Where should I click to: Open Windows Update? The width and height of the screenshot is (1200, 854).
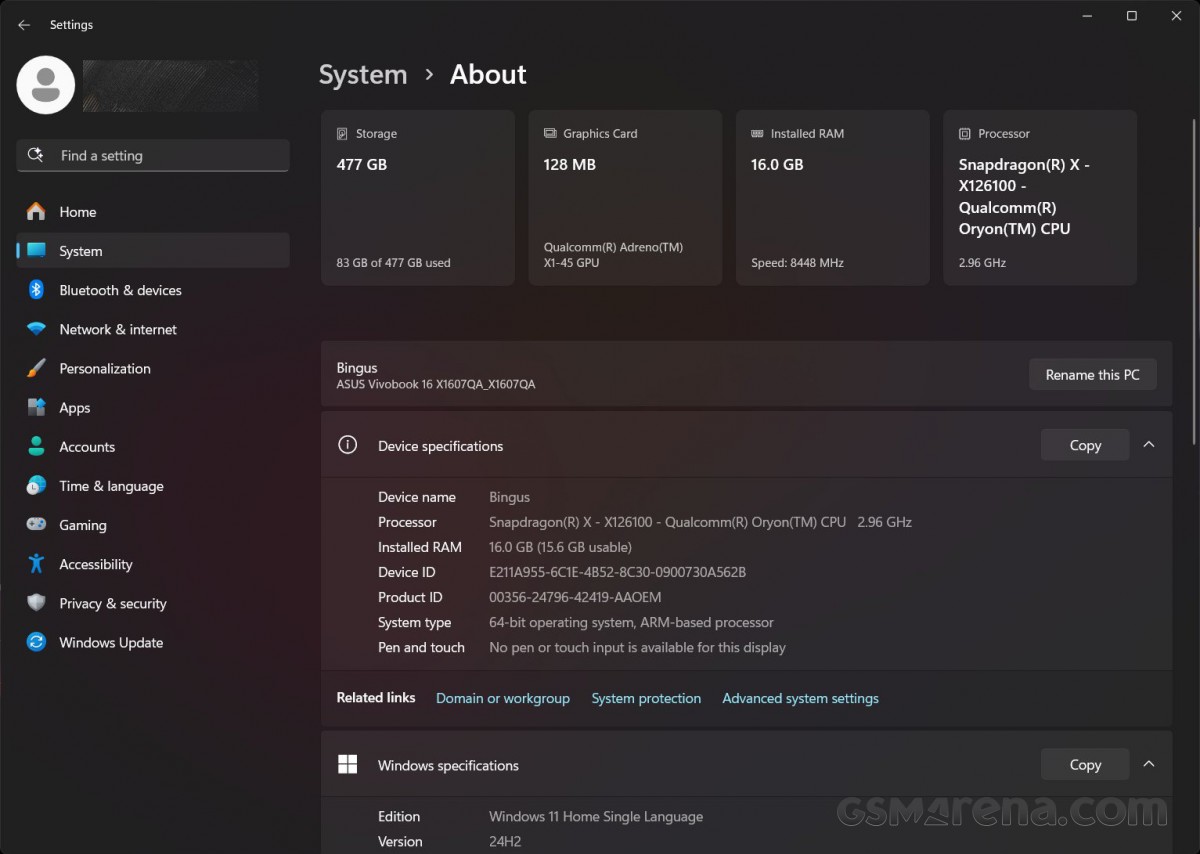click(111, 642)
